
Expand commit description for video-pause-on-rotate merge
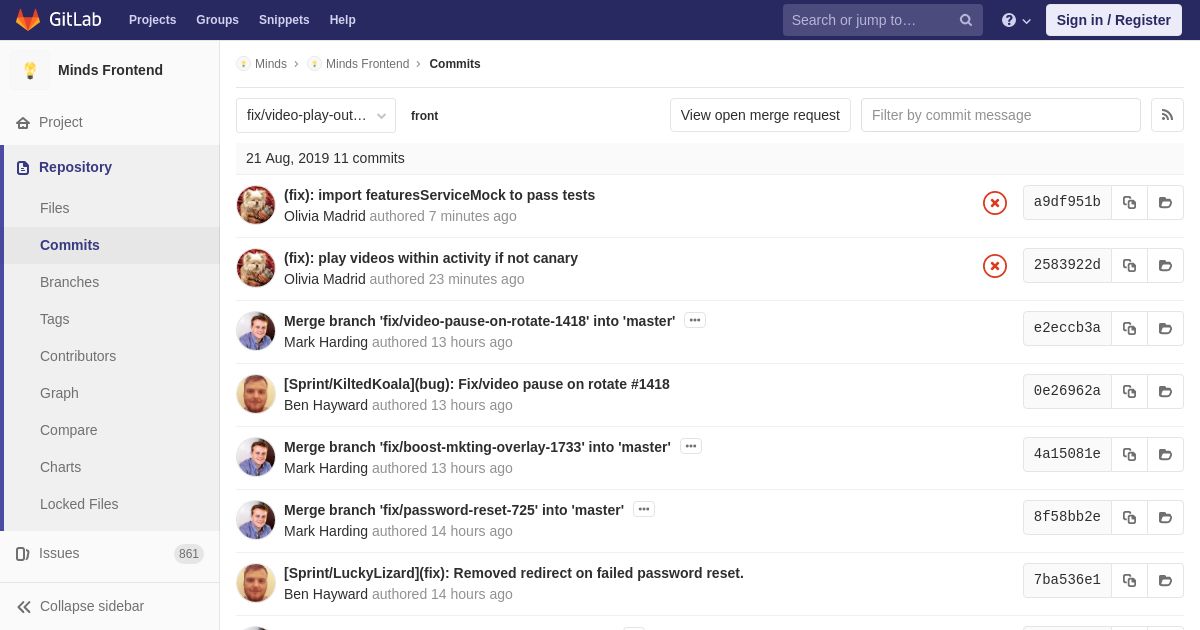tap(695, 320)
